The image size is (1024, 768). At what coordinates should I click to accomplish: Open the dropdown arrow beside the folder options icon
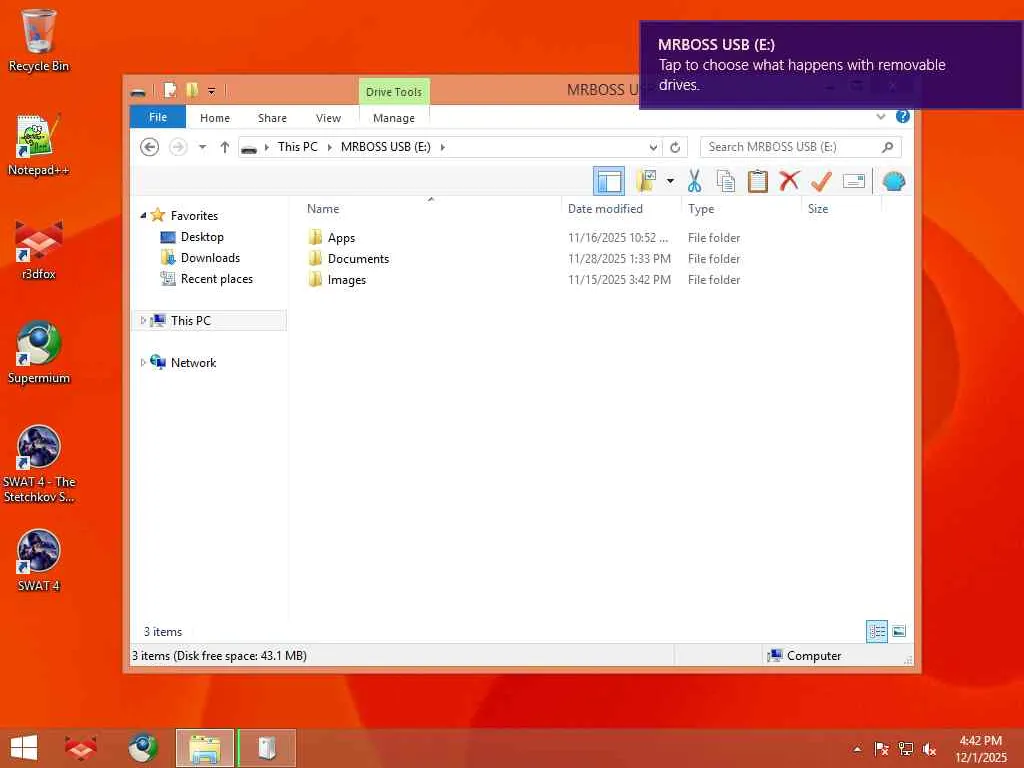pos(670,181)
